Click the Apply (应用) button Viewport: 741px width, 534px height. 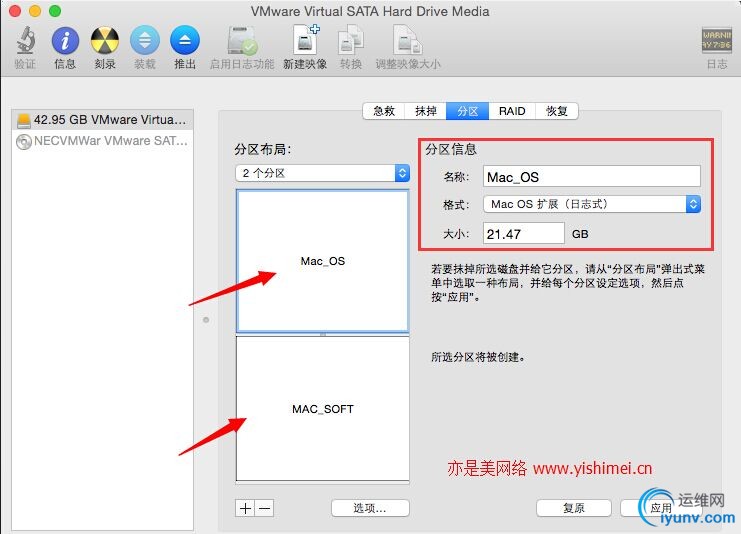click(x=661, y=508)
